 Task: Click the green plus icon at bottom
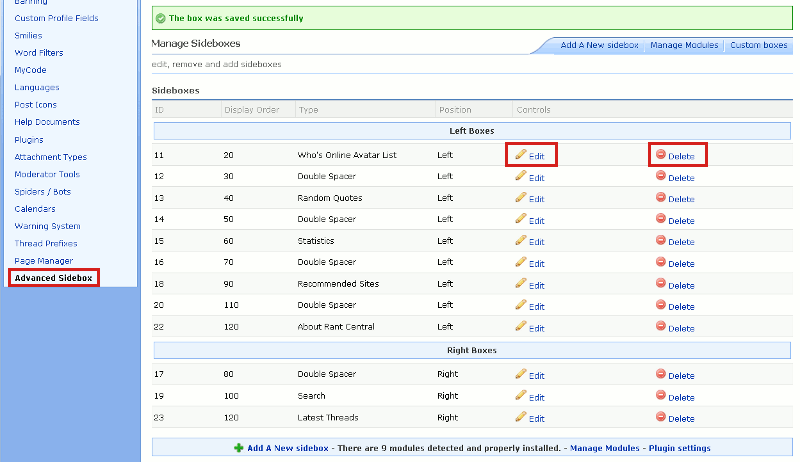pyautogui.click(x=238, y=448)
